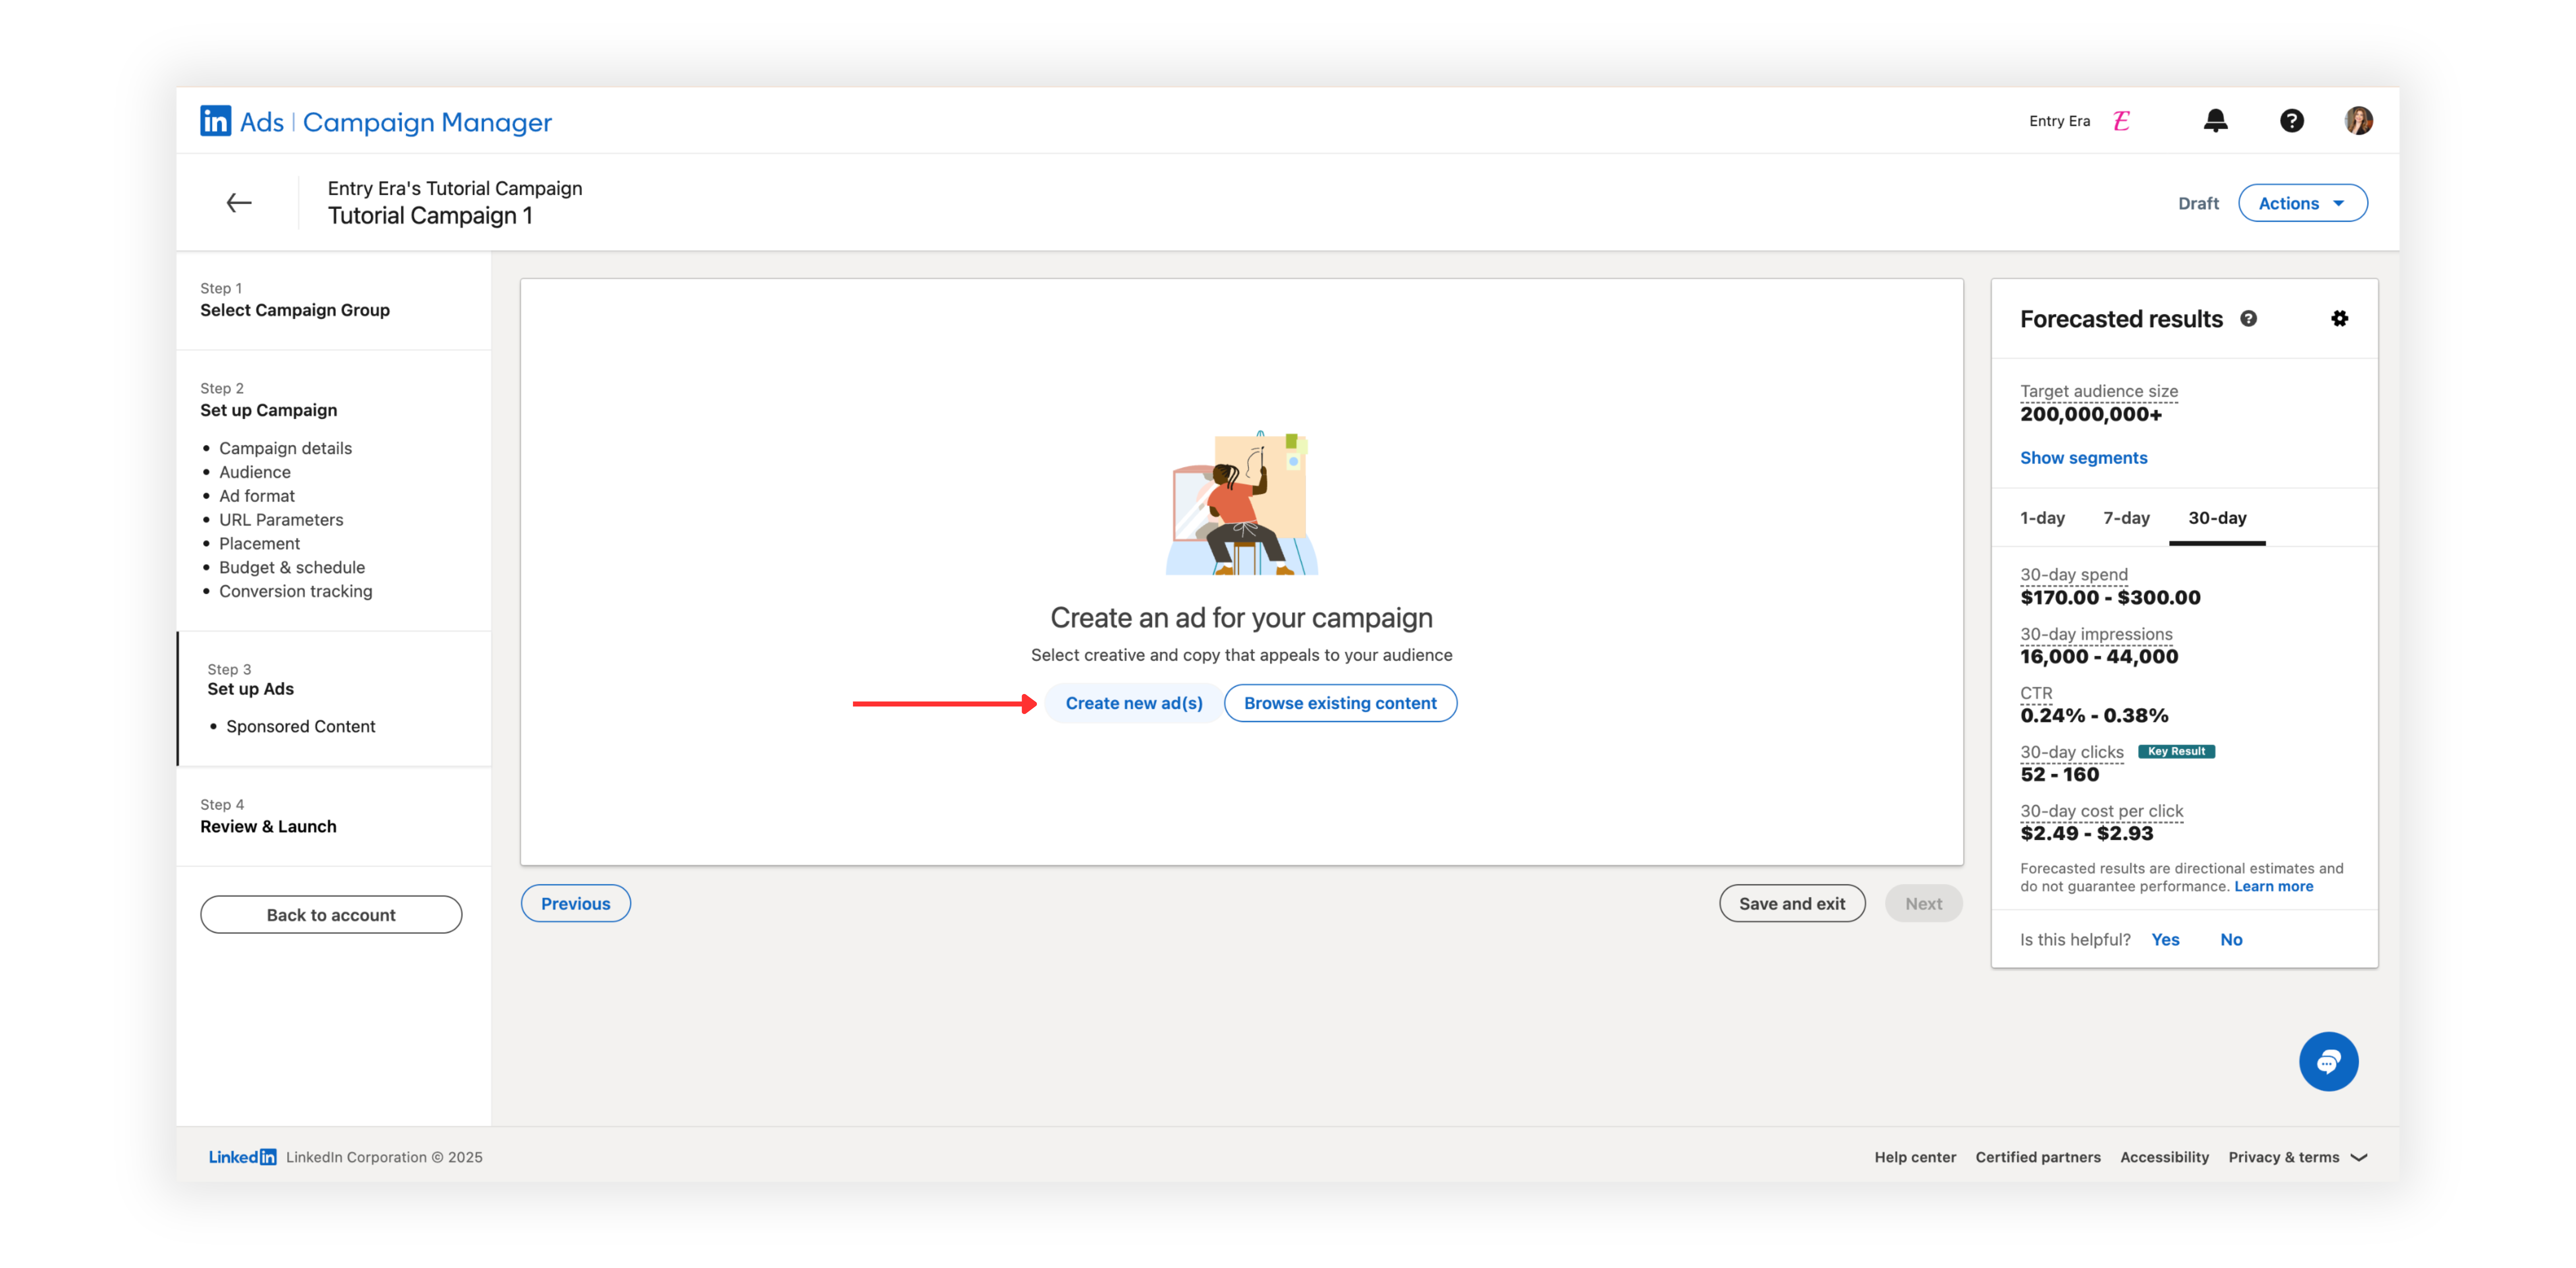This screenshot has height=1268, width=2576.
Task: Answer Yes to Is this helpful
Action: (2165, 939)
